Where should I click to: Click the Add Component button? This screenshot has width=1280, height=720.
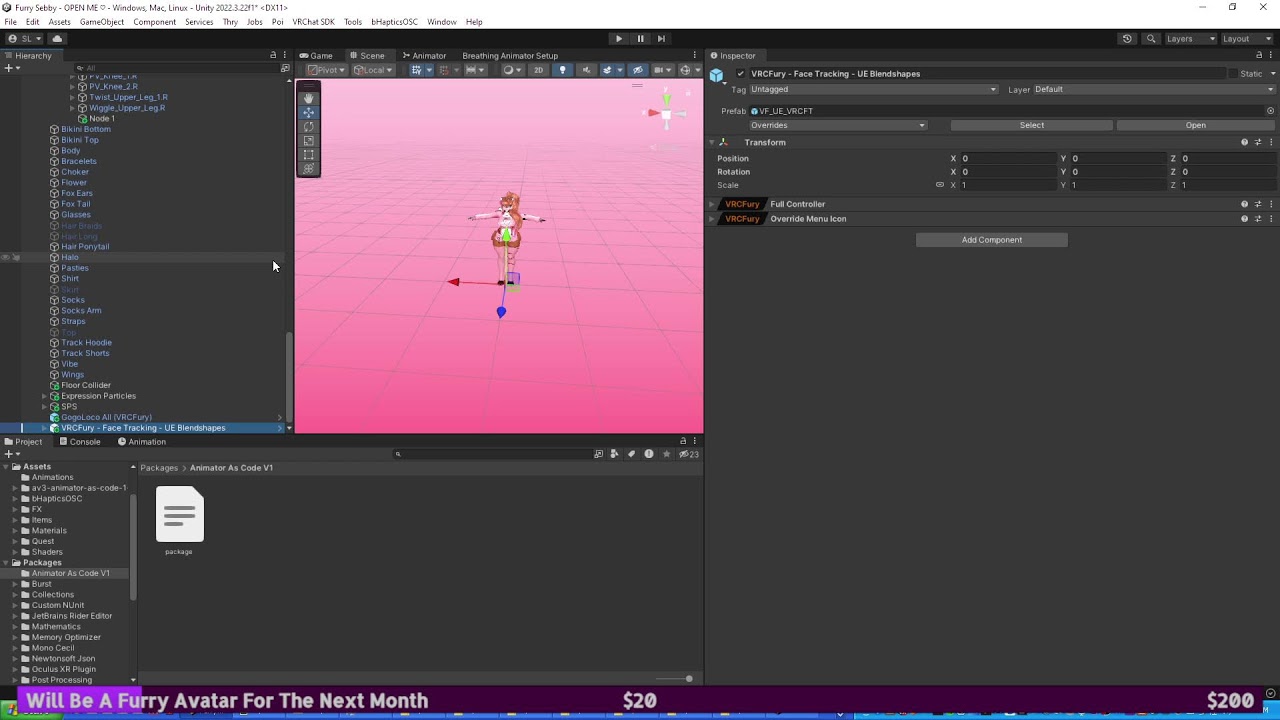[x=992, y=240]
